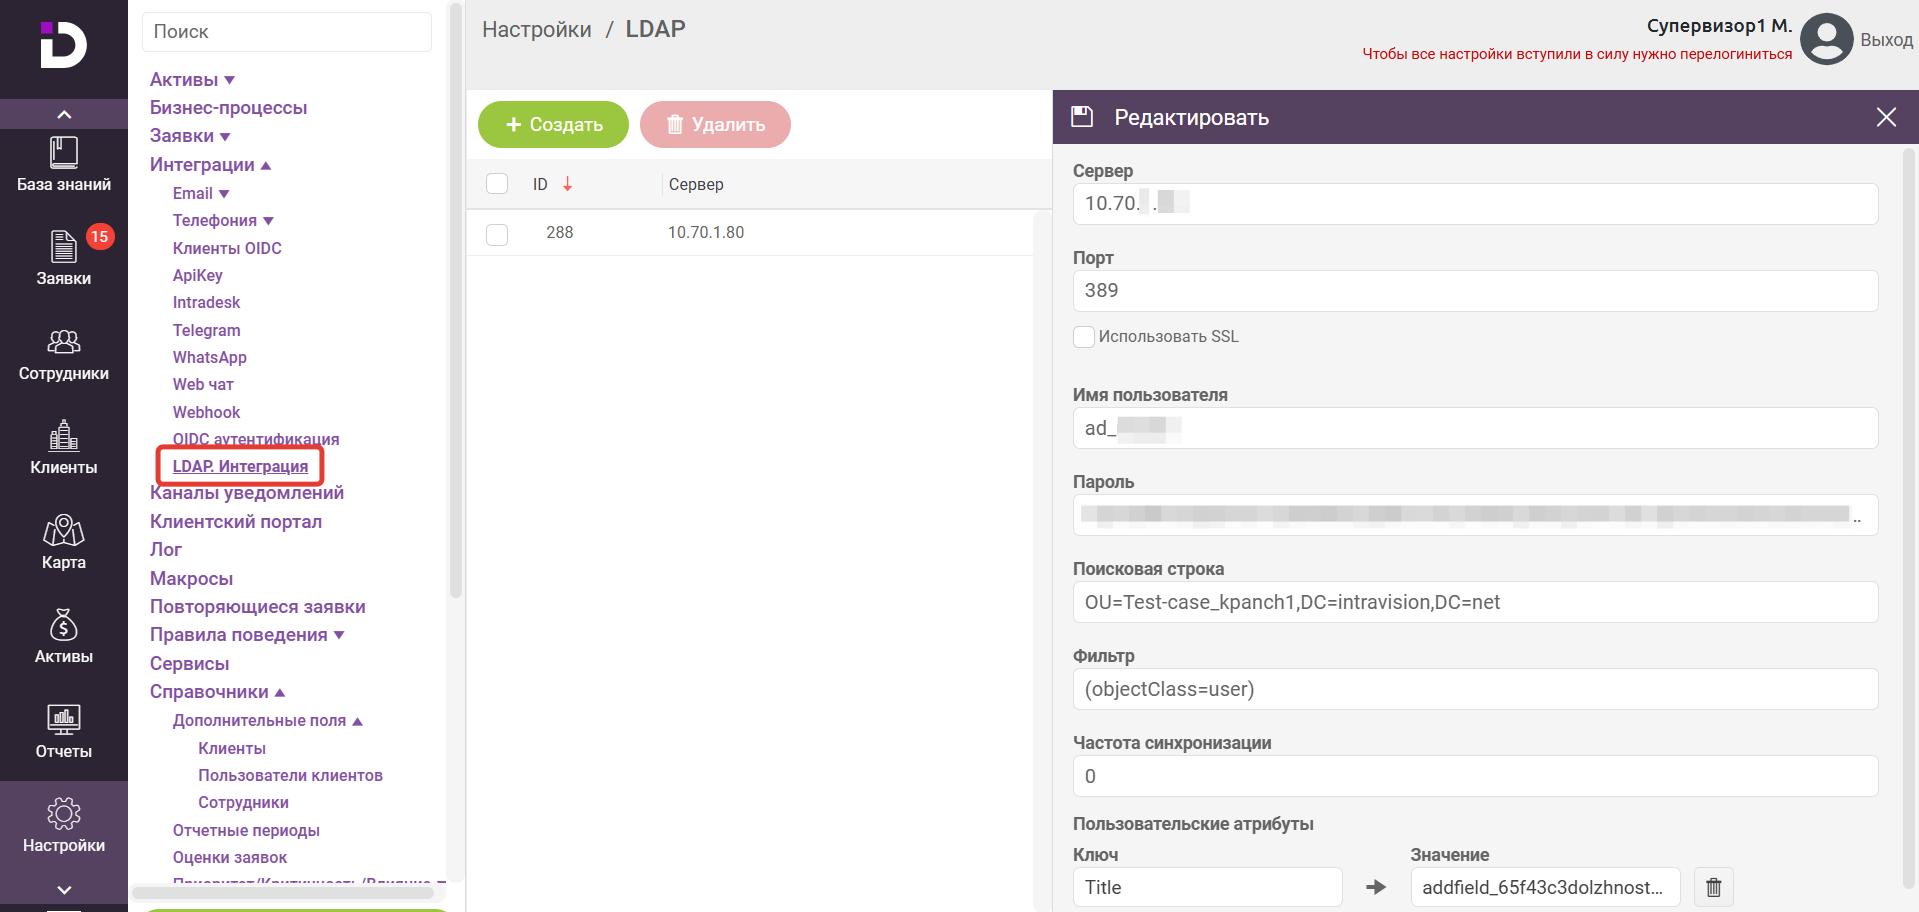Click the user profile avatar icon
1919x912 pixels.
(1826, 40)
